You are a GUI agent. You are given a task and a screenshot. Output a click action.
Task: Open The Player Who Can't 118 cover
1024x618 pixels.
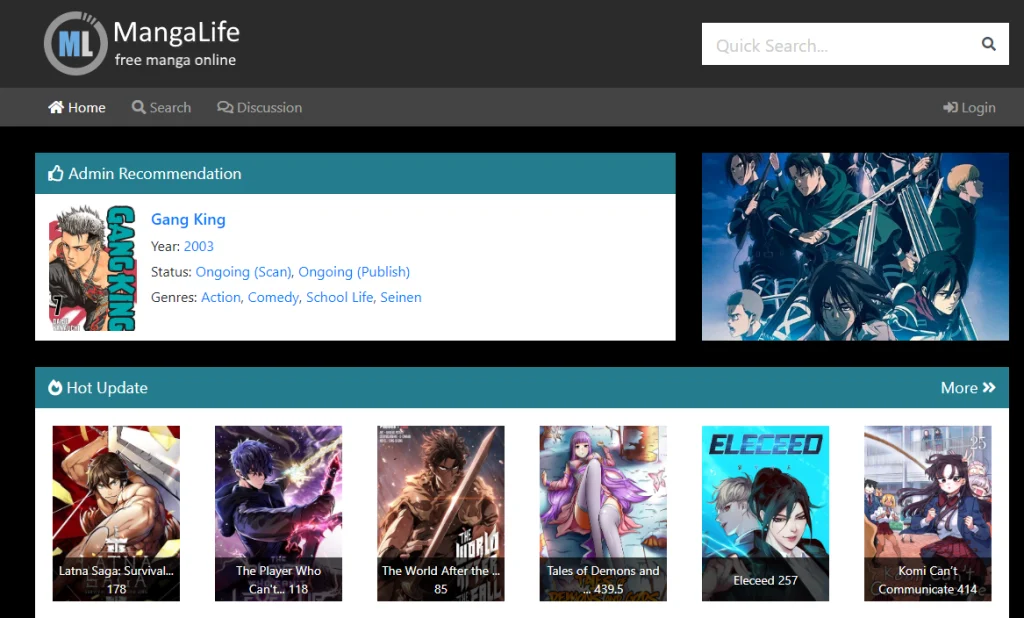(278, 513)
